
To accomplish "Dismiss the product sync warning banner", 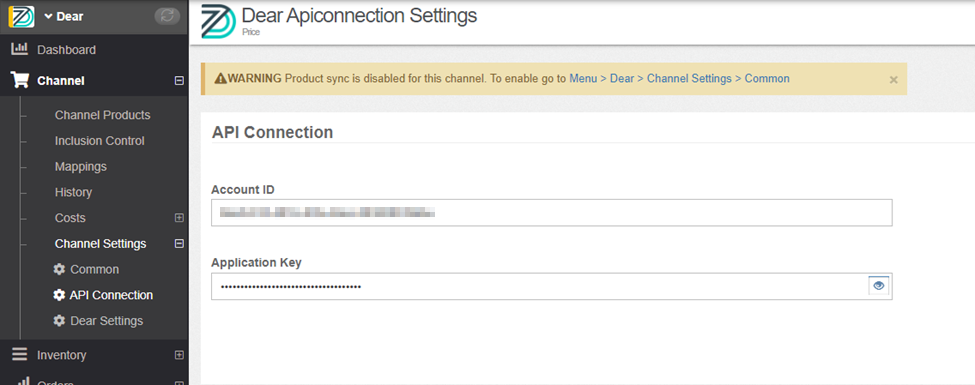I will 894,80.
